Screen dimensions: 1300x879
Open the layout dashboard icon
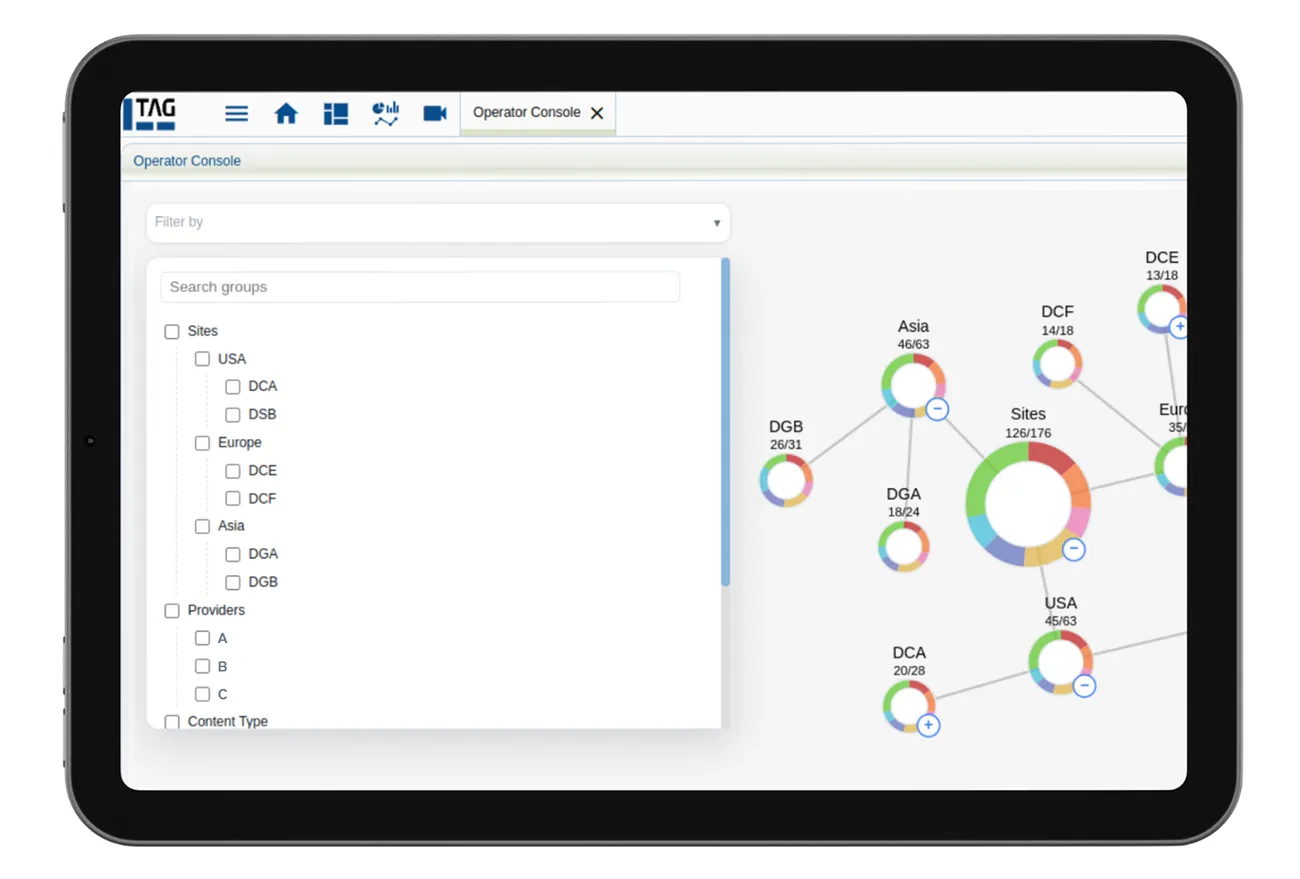(x=336, y=114)
